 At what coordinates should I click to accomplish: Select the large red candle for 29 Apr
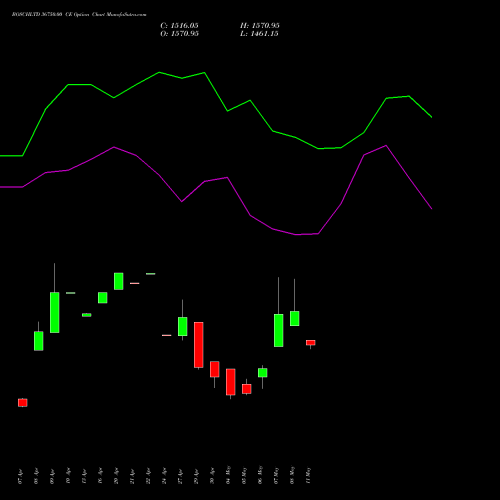(199, 345)
